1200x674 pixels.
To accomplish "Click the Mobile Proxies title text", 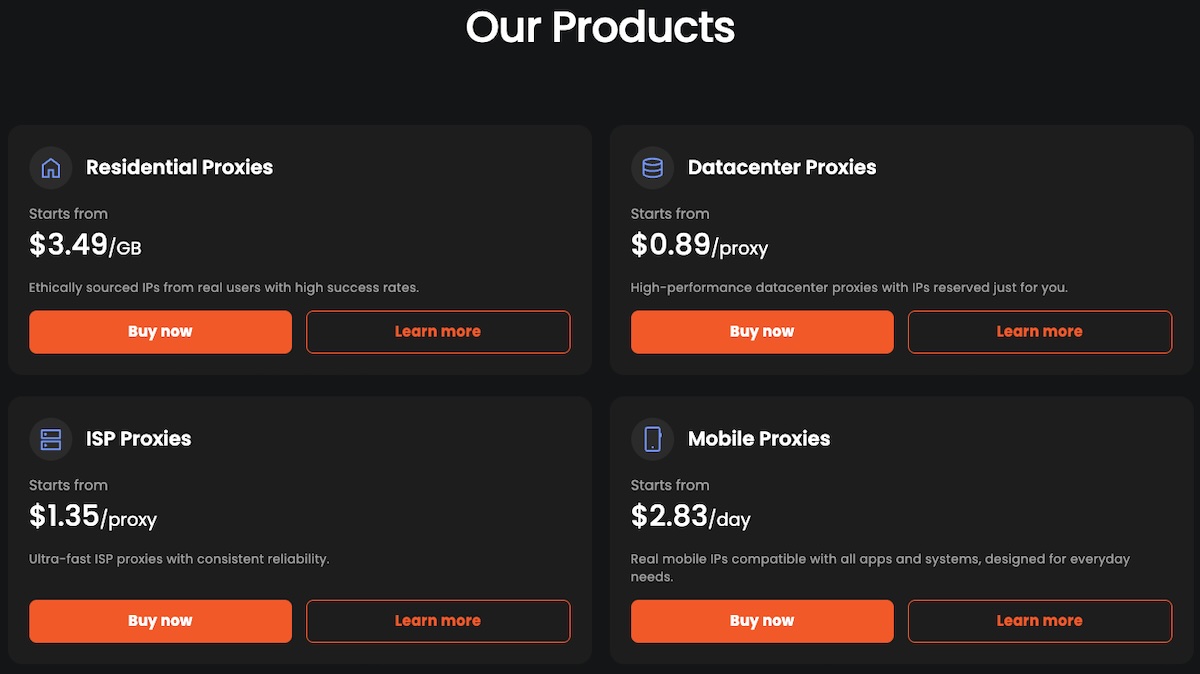I will pos(759,439).
